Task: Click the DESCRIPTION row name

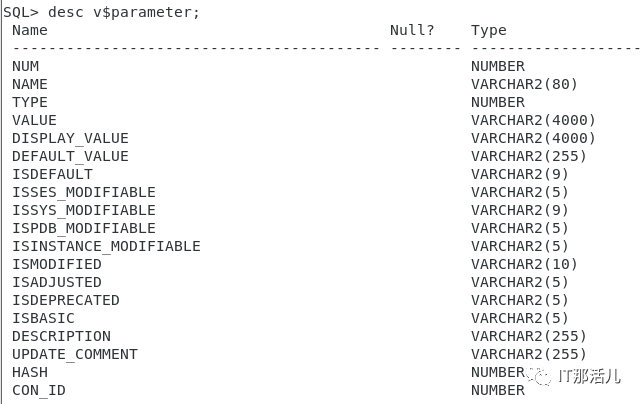Action: 61,336
